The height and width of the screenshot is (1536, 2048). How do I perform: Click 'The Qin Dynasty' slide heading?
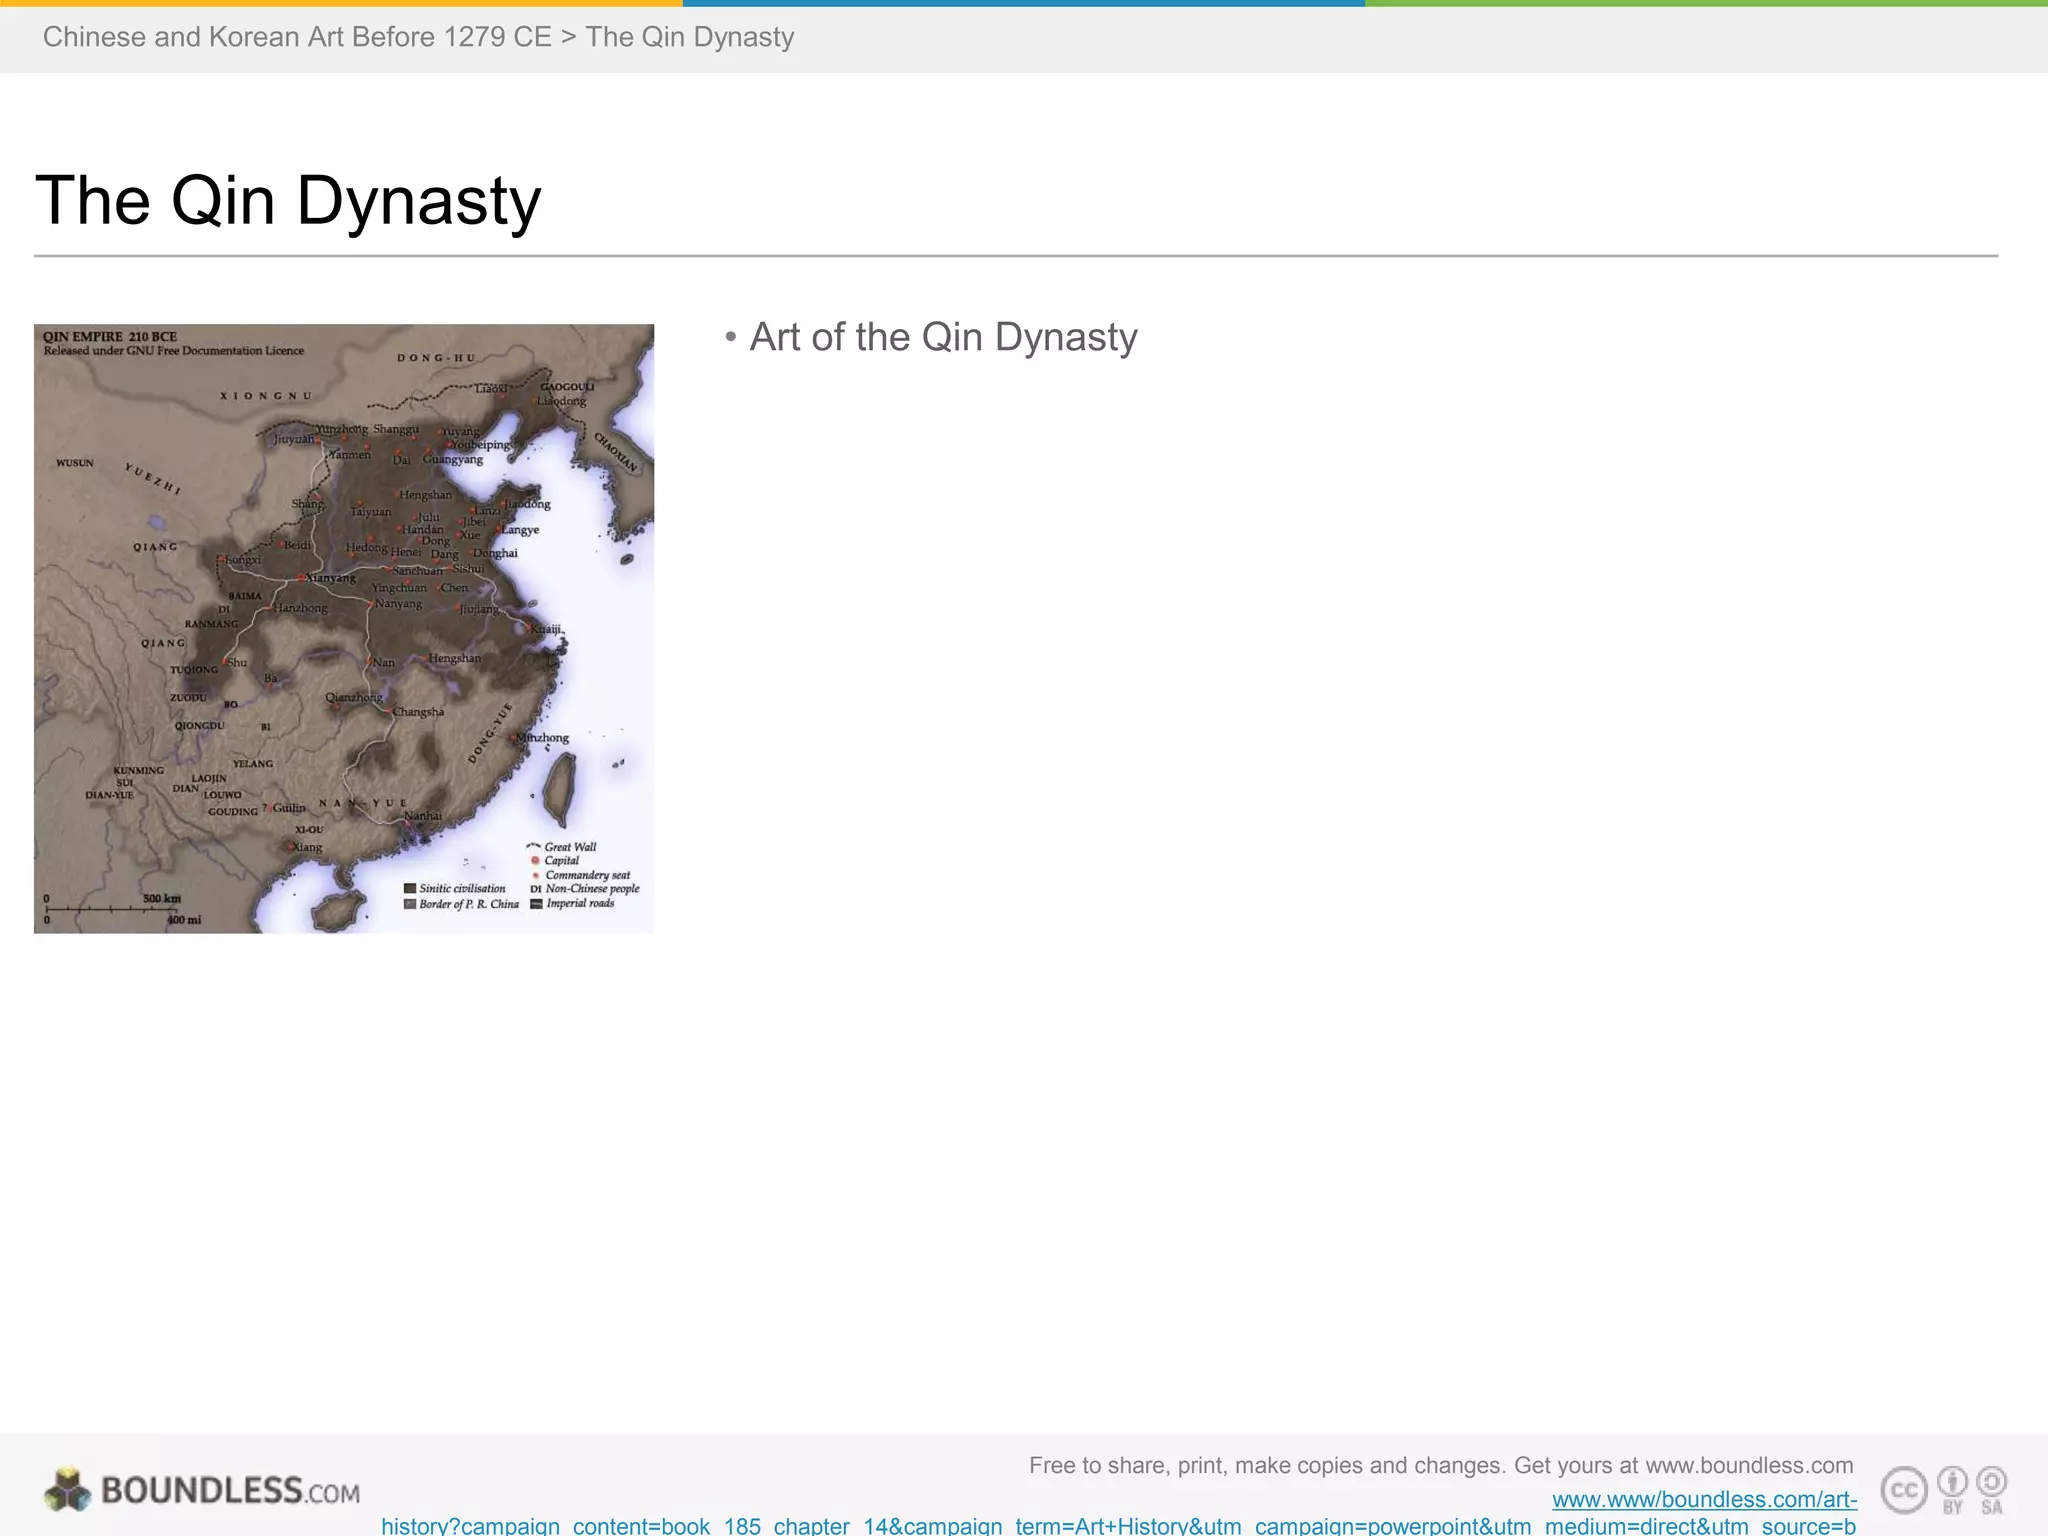point(288,201)
